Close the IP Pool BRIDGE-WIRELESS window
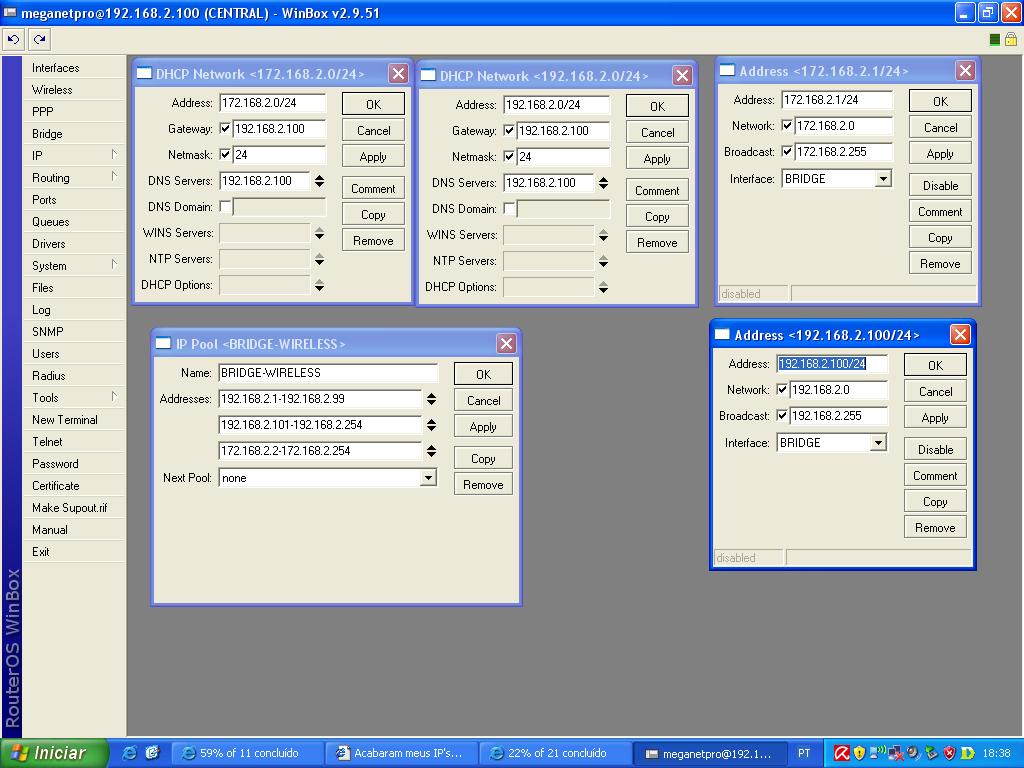1024x768 pixels. pyautogui.click(x=506, y=344)
